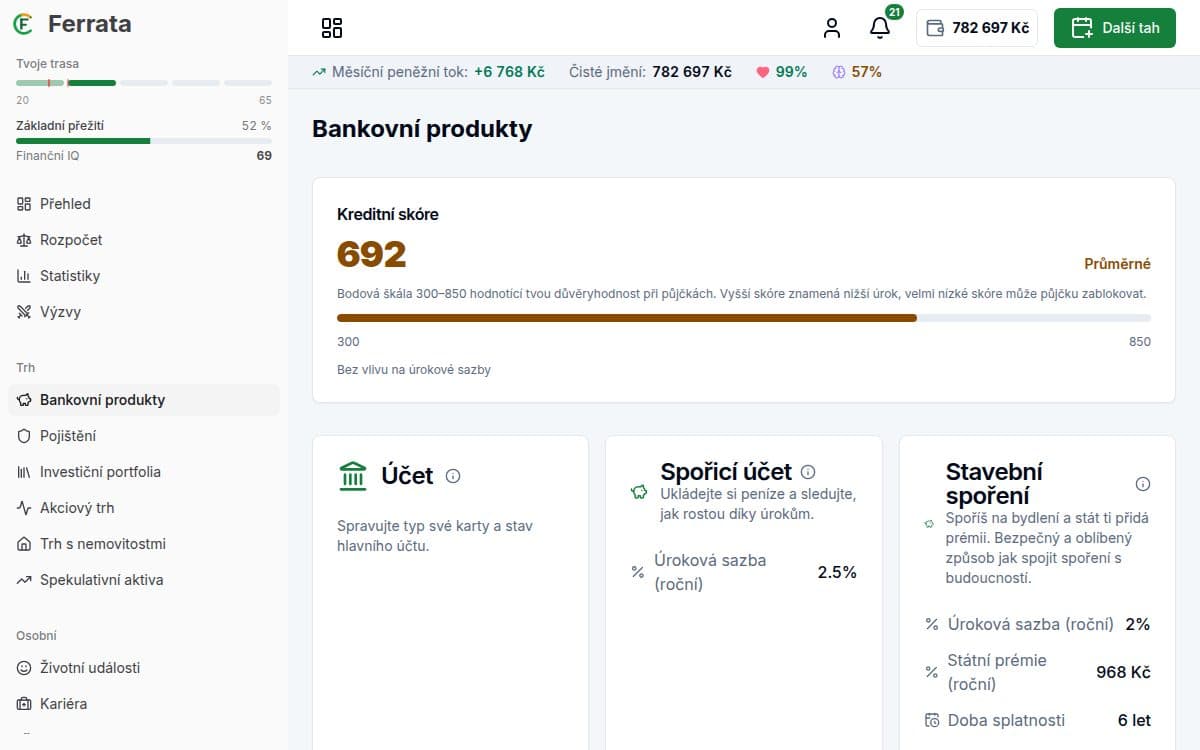The height and width of the screenshot is (750, 1200).
Task: Click the Bankovní produkty page heading
Action: coord(422,129)
